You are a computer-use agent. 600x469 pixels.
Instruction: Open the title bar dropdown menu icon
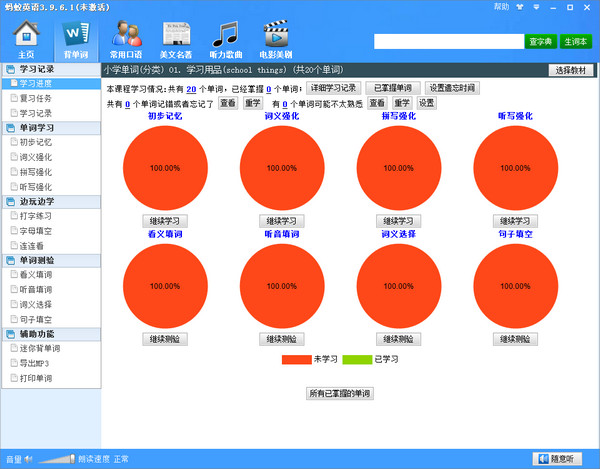coord(536,7)
